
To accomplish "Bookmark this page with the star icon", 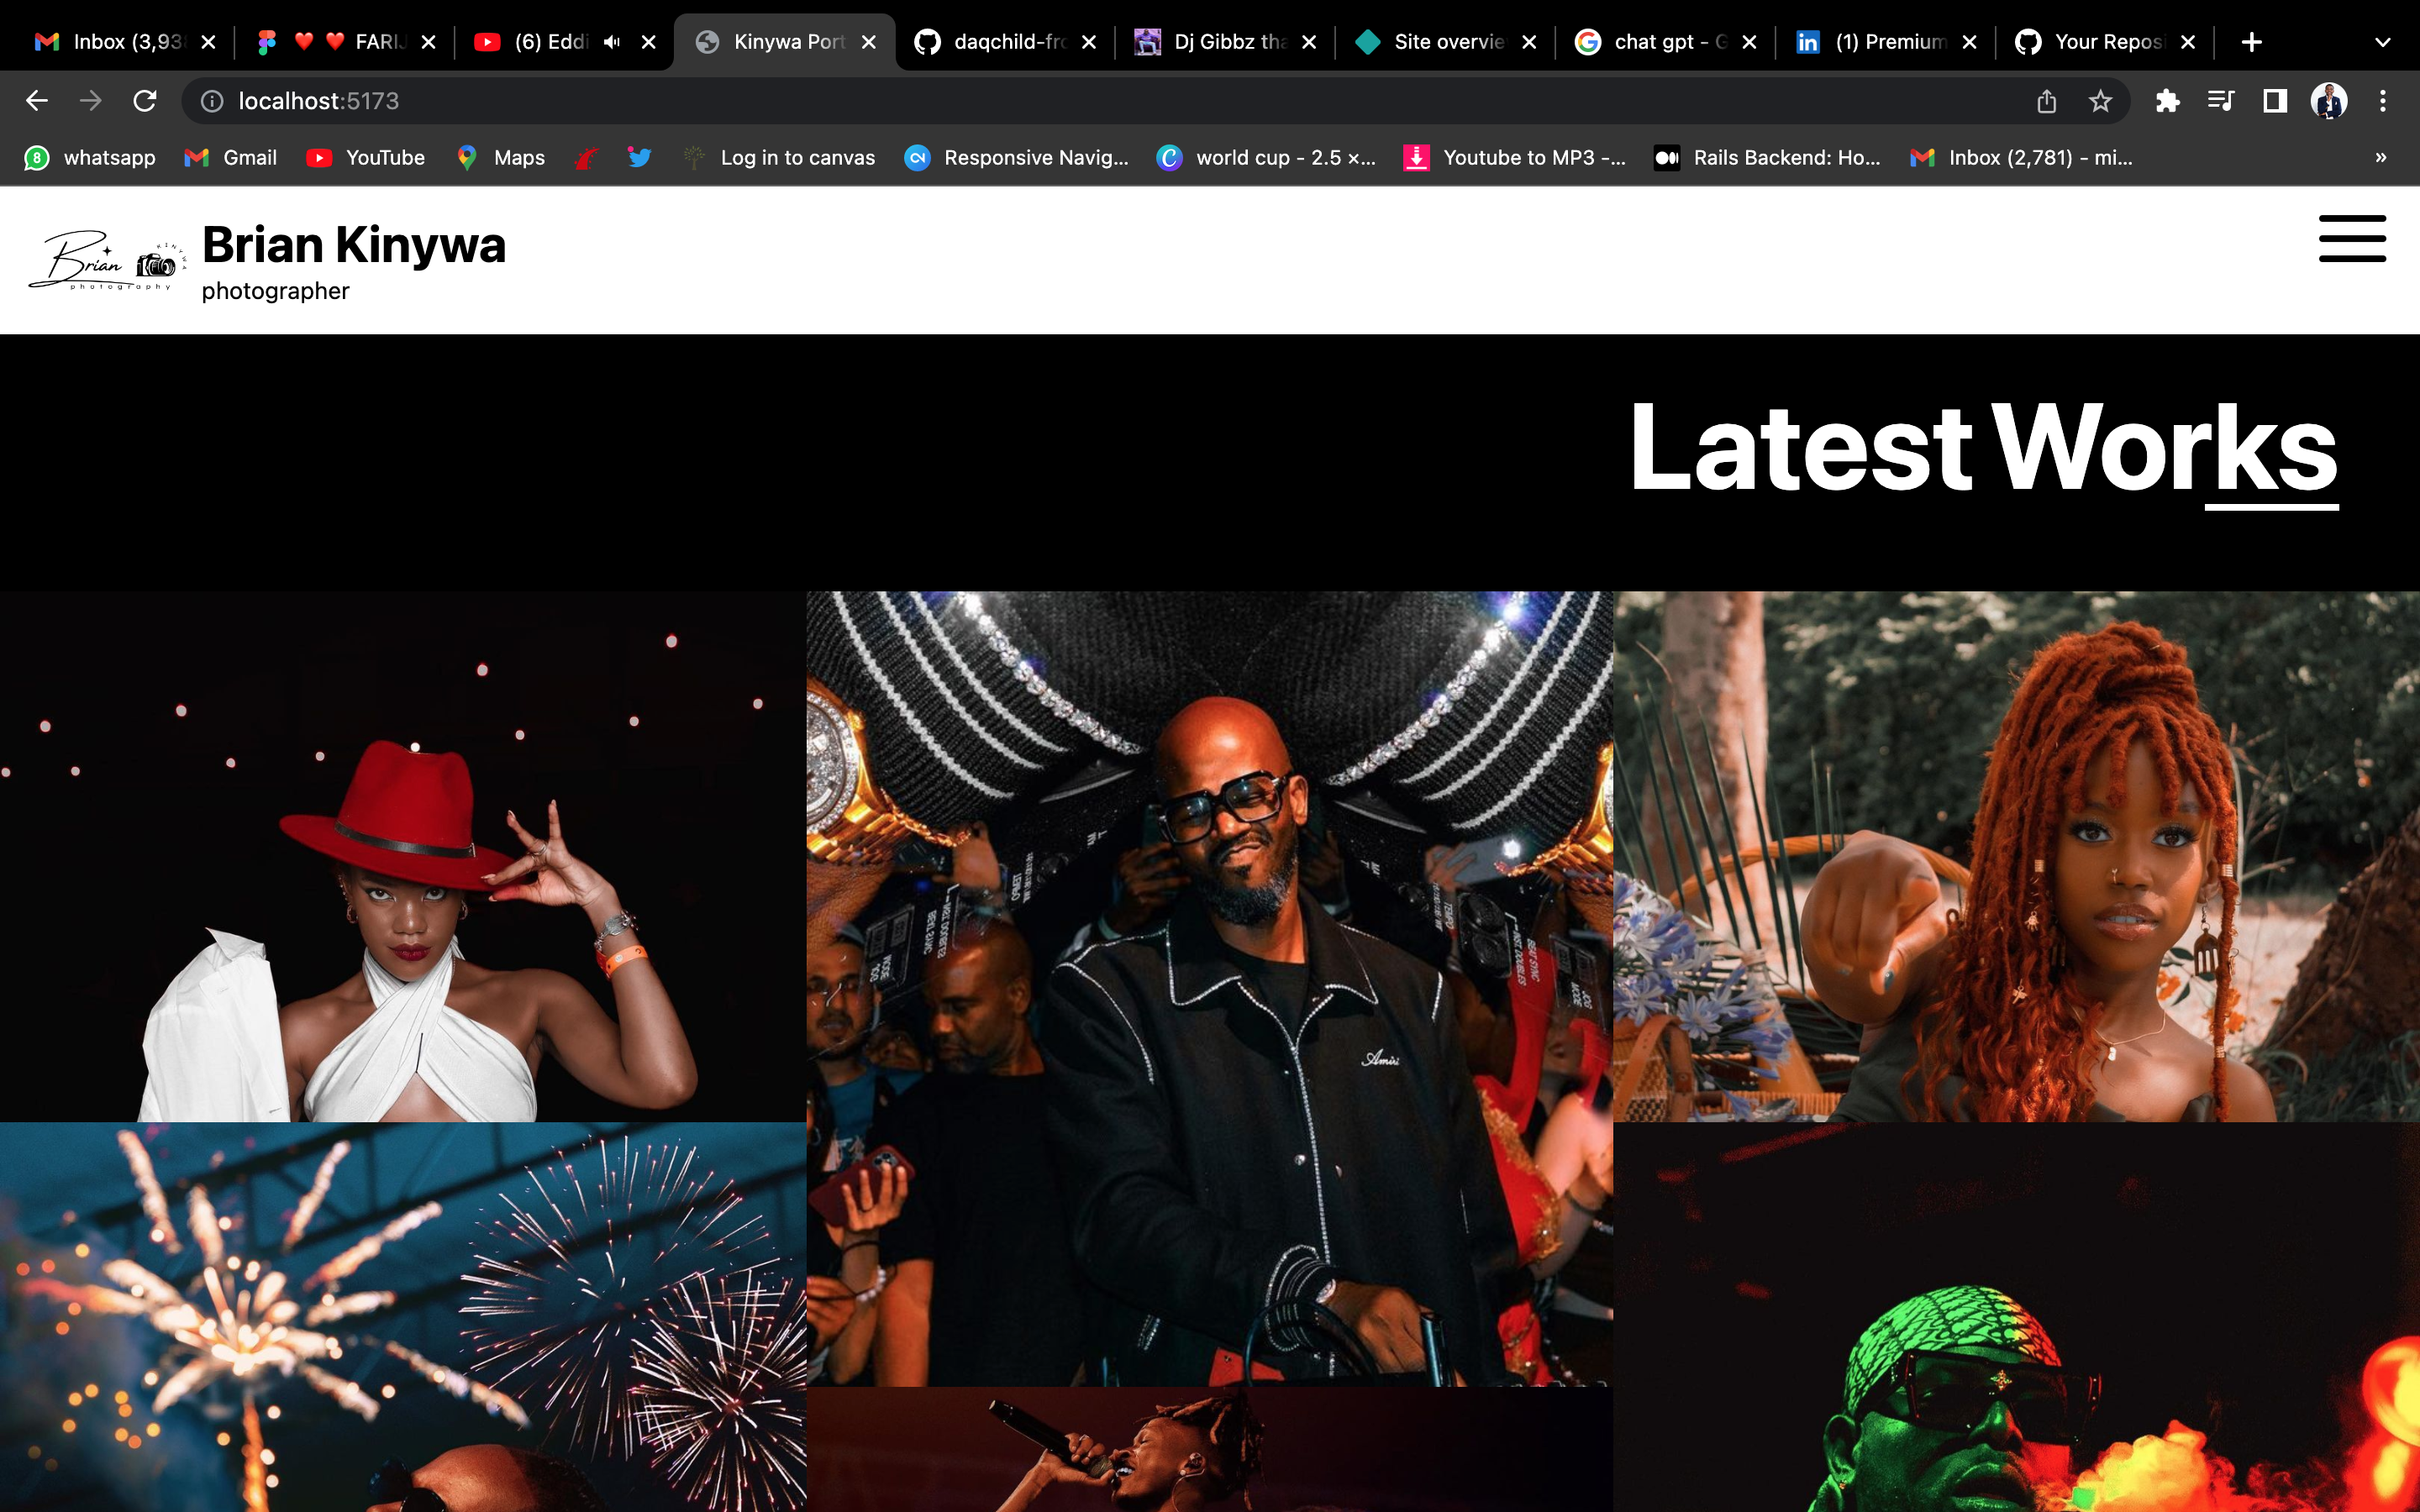I will (x=2100, y=101).
